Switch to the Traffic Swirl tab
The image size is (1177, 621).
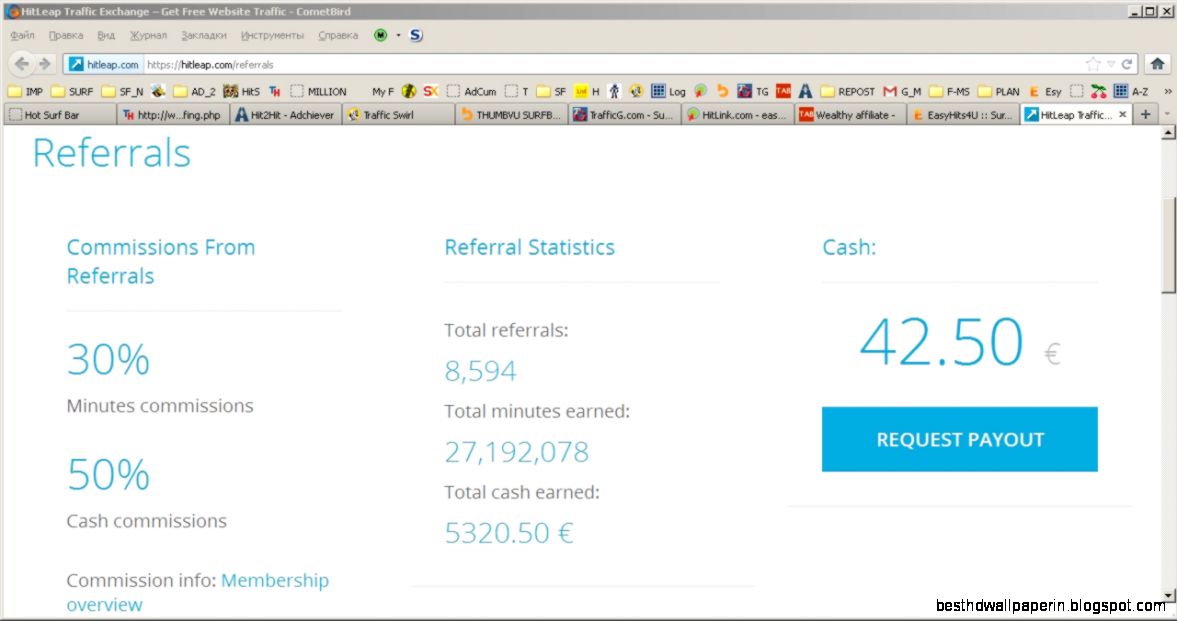pos(398,113)
